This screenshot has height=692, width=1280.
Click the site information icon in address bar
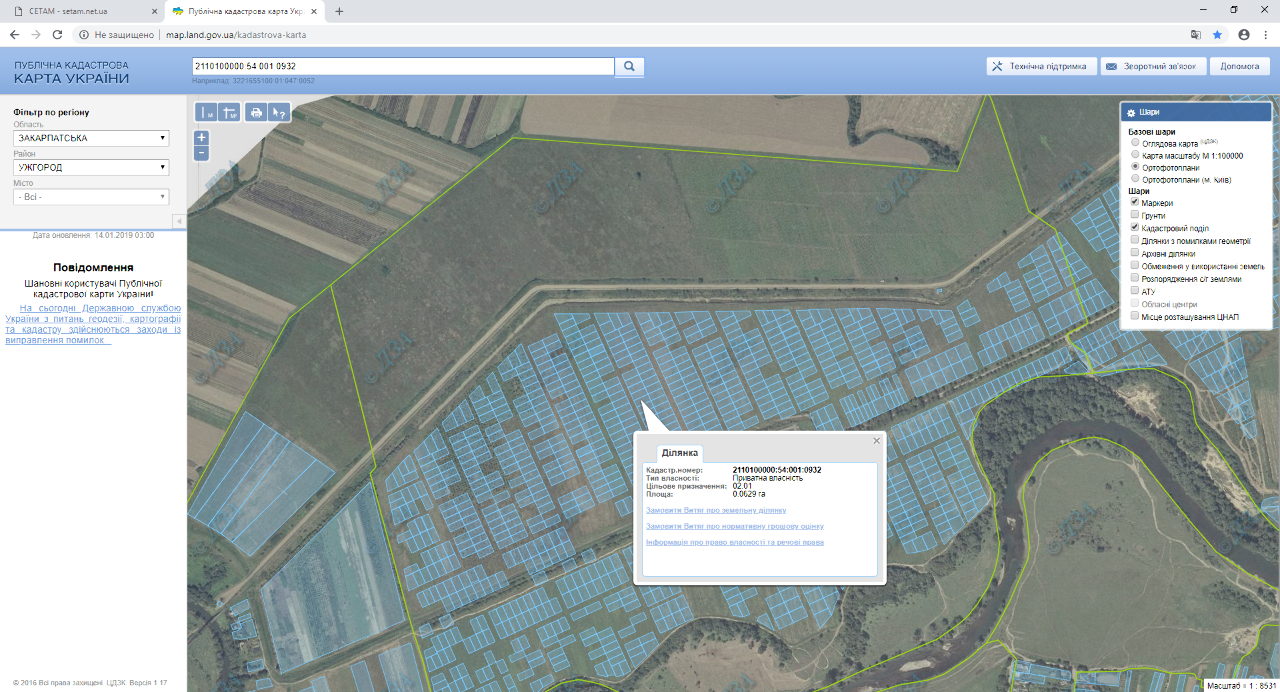(x=84, y=34)
